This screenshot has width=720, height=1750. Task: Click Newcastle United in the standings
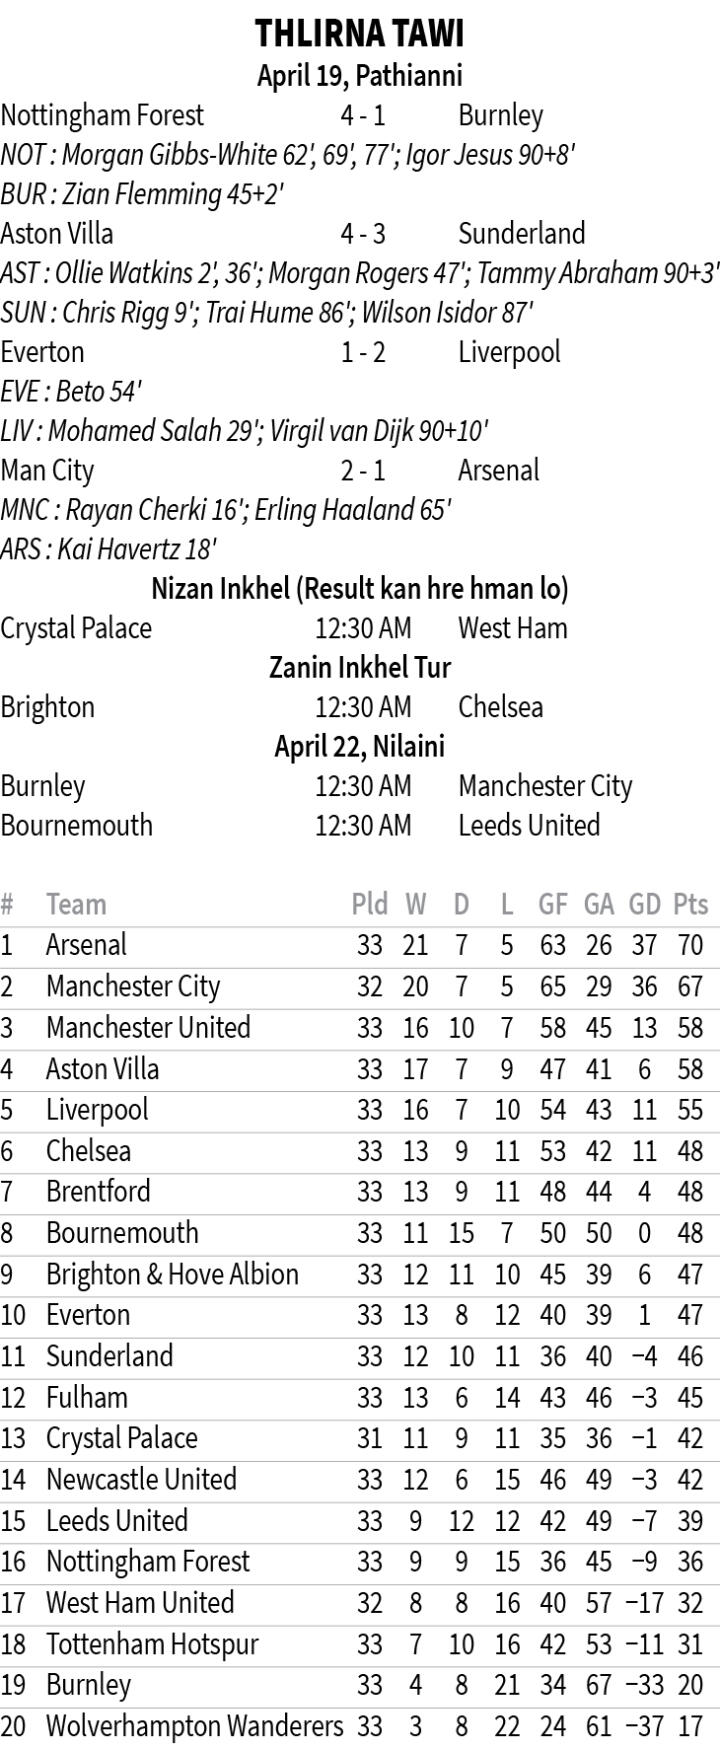pyautogui.click(x=141, y=1479)
